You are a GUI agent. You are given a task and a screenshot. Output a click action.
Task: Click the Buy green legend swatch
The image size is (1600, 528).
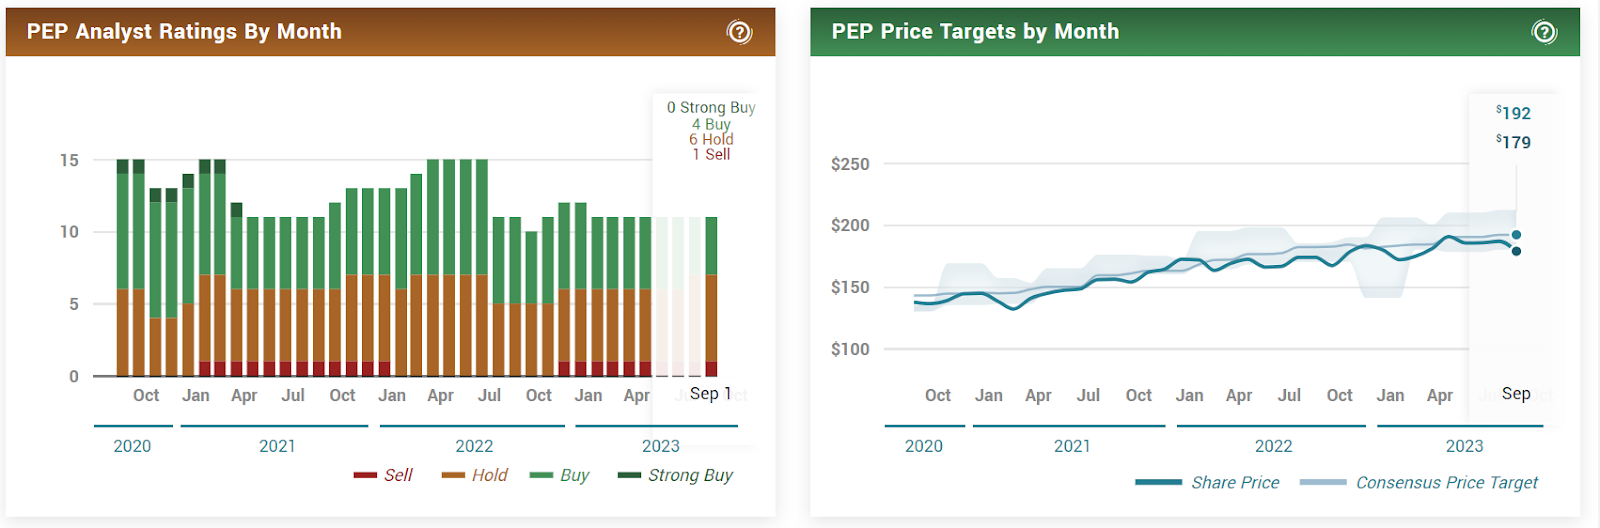541,475
